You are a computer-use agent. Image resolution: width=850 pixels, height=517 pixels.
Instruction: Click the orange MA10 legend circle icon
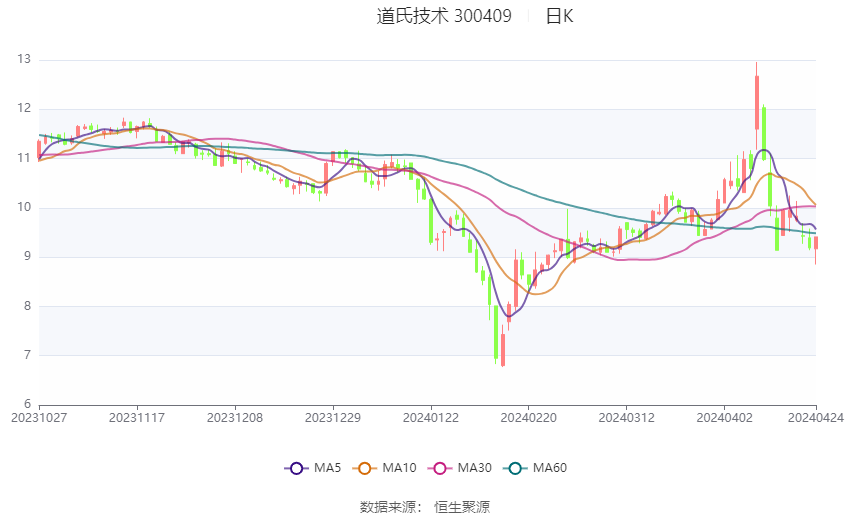click(364, 469)
